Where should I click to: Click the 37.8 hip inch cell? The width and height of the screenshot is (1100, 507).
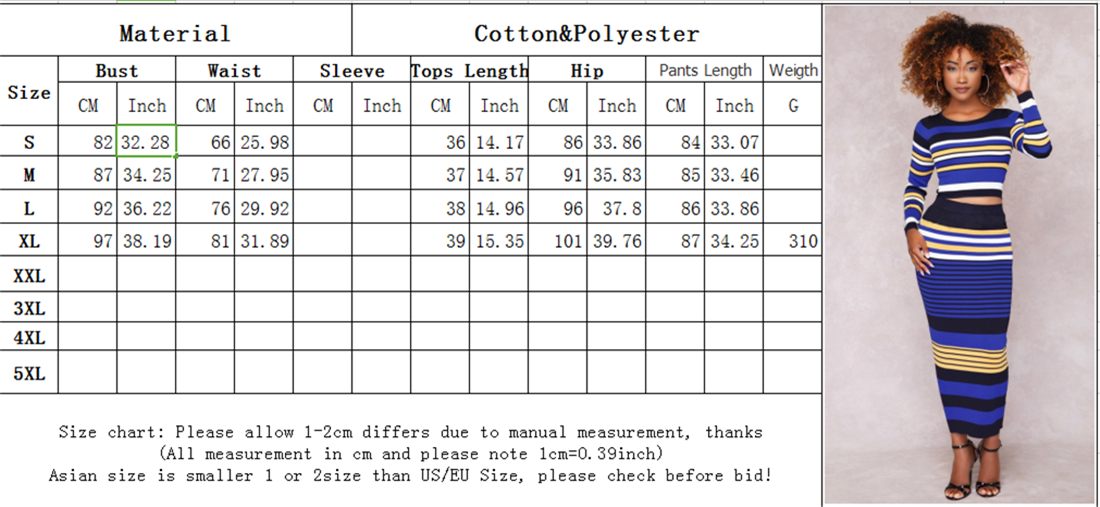[x=616, y=208]
